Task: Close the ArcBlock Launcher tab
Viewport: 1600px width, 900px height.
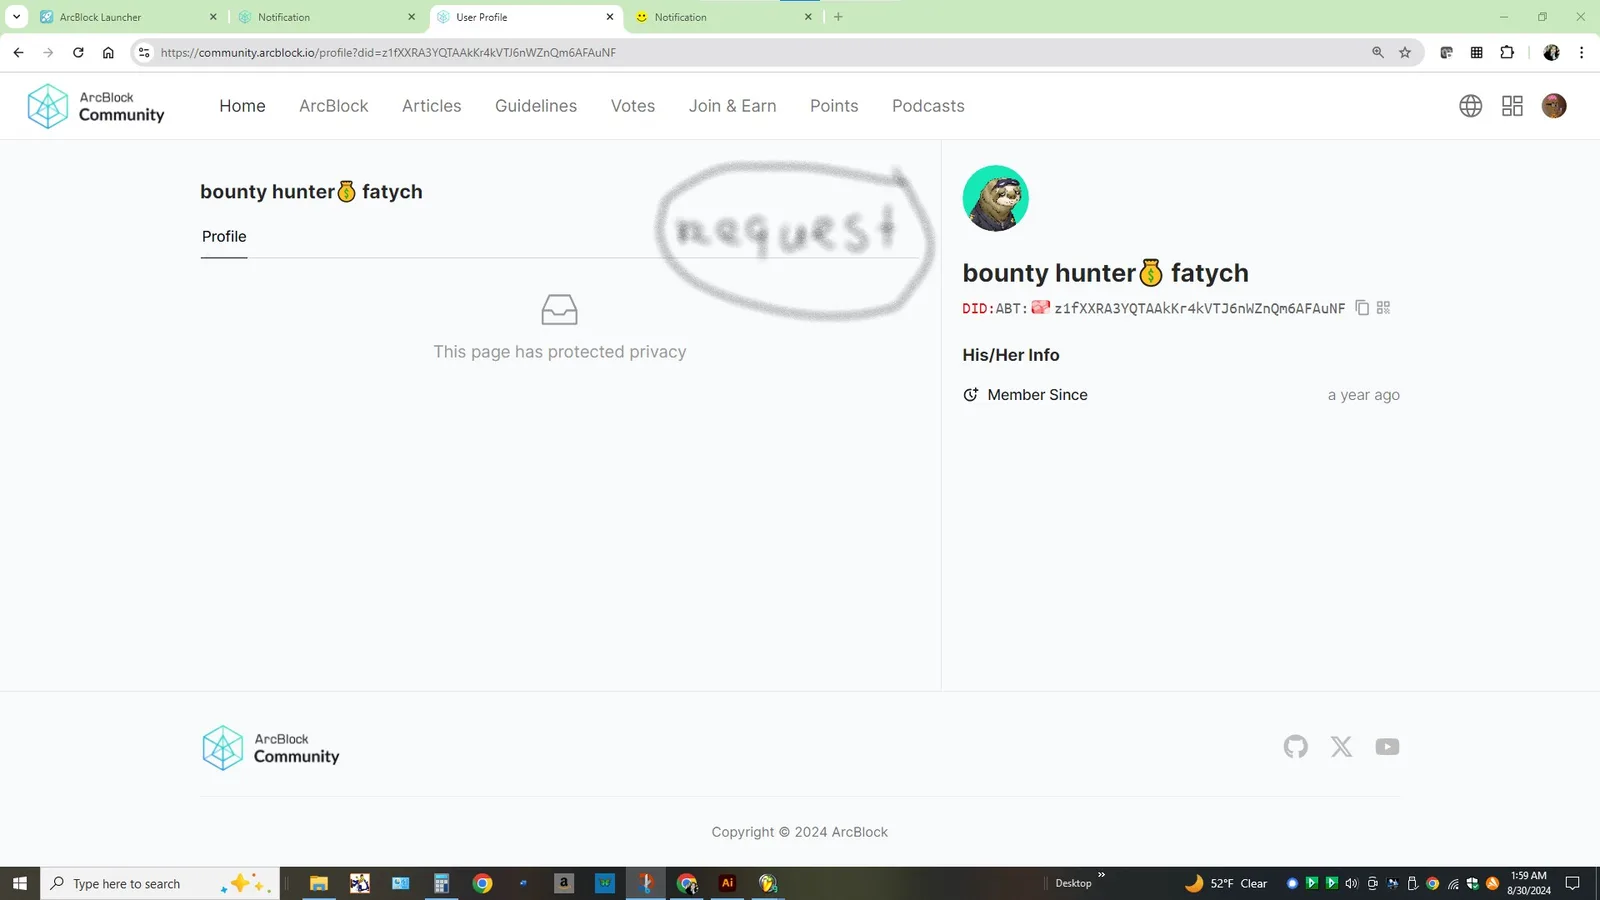Action: tap(213, 17)
